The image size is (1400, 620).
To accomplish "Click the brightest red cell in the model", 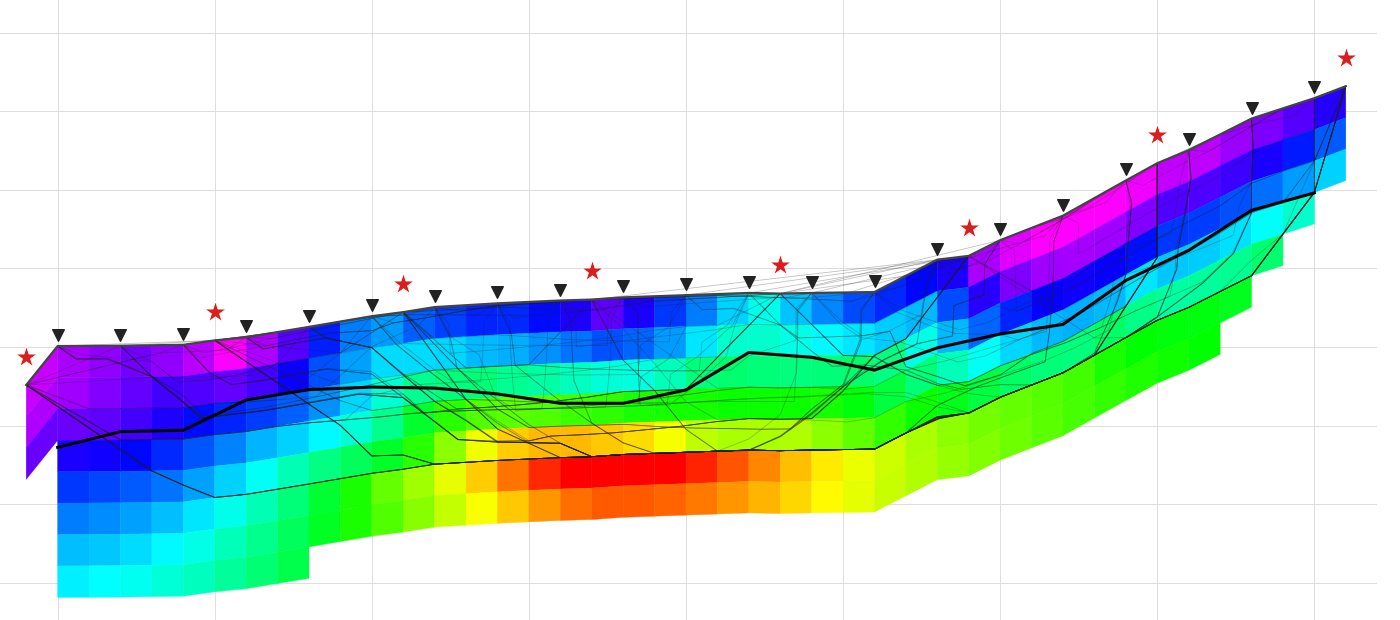I will (670, 468).
